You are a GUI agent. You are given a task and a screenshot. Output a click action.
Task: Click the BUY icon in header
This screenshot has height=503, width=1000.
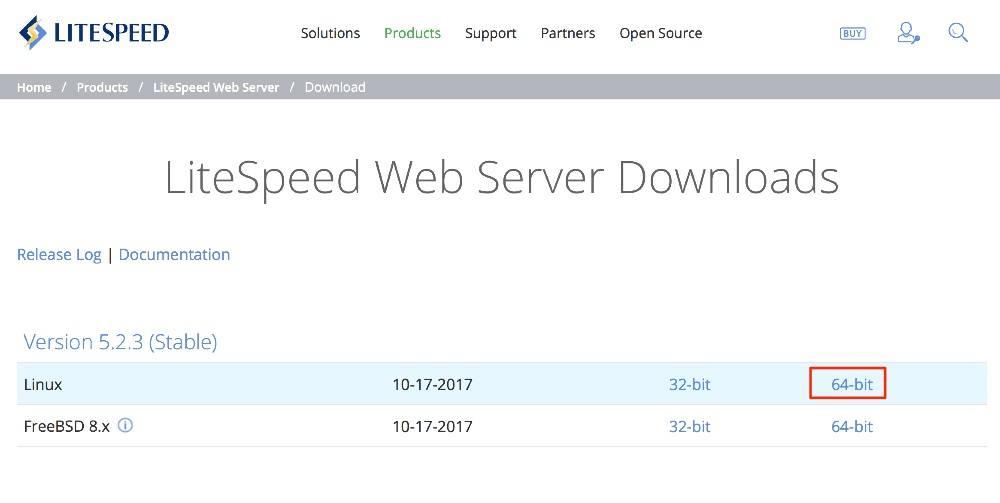point(853,33)
